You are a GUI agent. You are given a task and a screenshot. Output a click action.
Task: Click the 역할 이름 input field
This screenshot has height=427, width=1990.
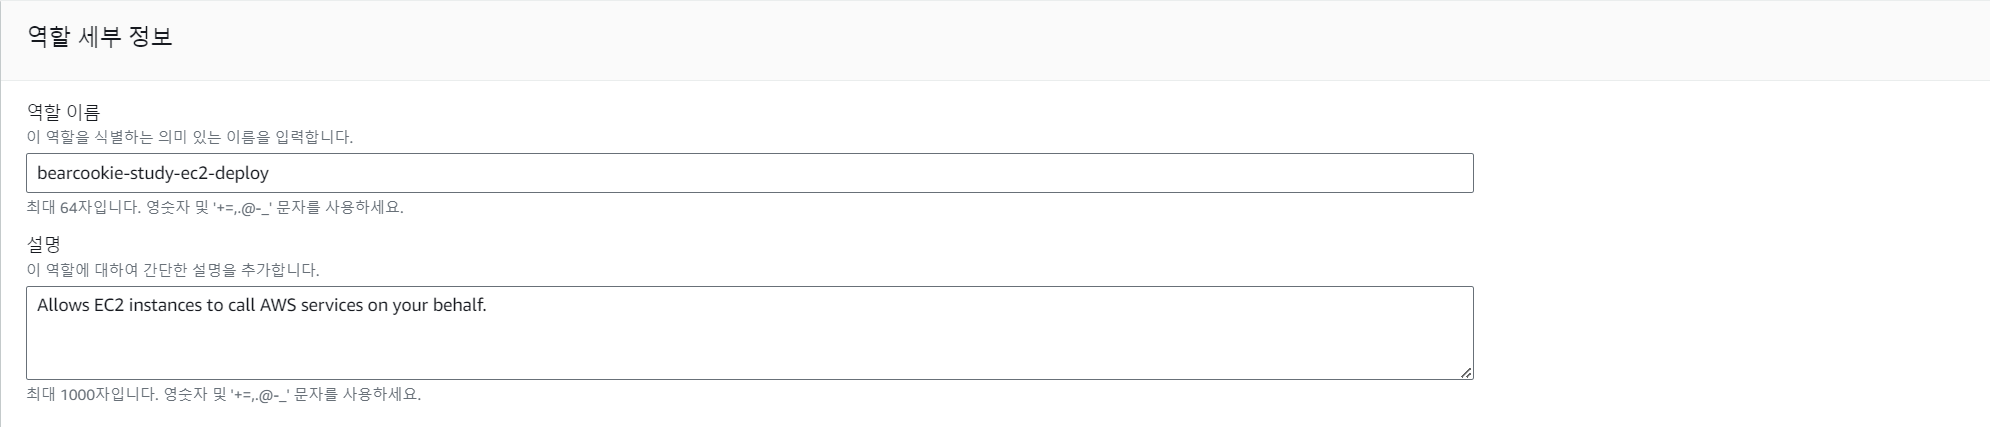(750, 173)
